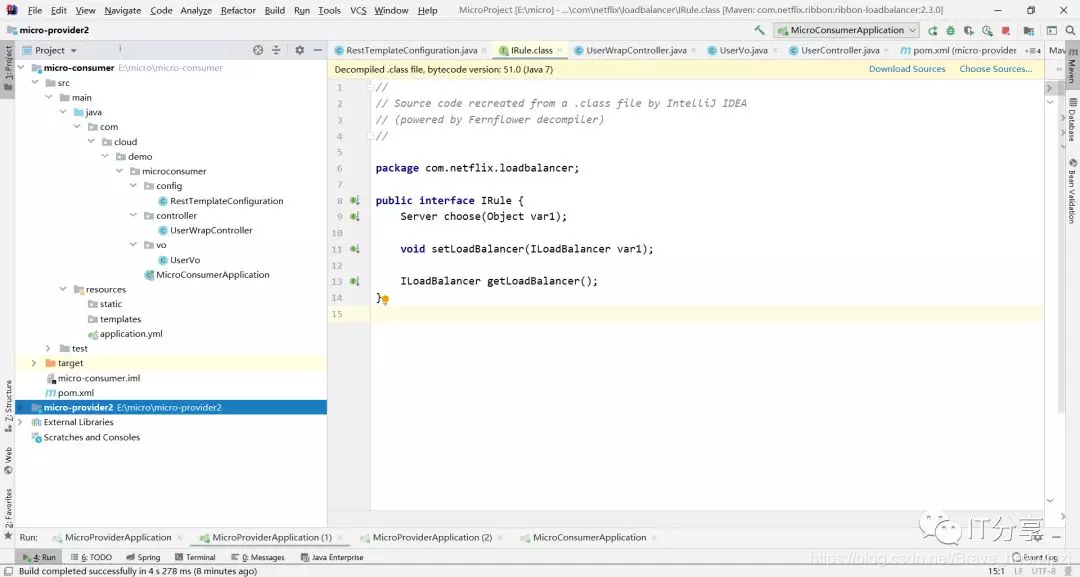Click the run anything window icon
Viewport: 1080px width, 577px height.
click(1052, 30)
